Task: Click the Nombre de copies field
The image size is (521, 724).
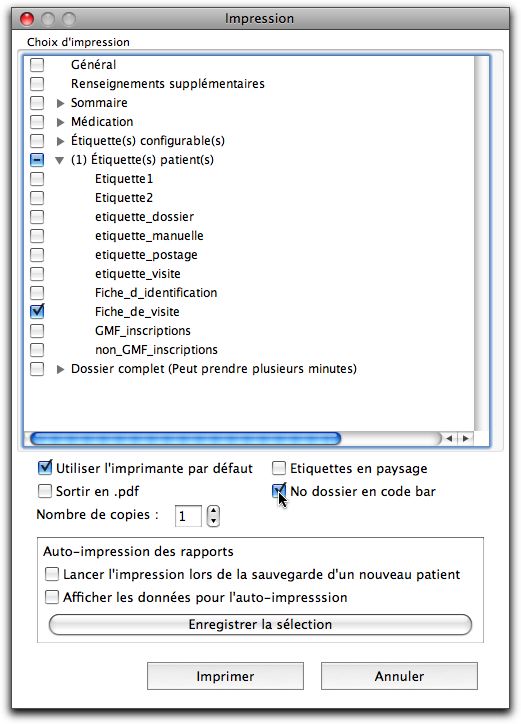Action: pyautogui.click(x=188, y=516)
